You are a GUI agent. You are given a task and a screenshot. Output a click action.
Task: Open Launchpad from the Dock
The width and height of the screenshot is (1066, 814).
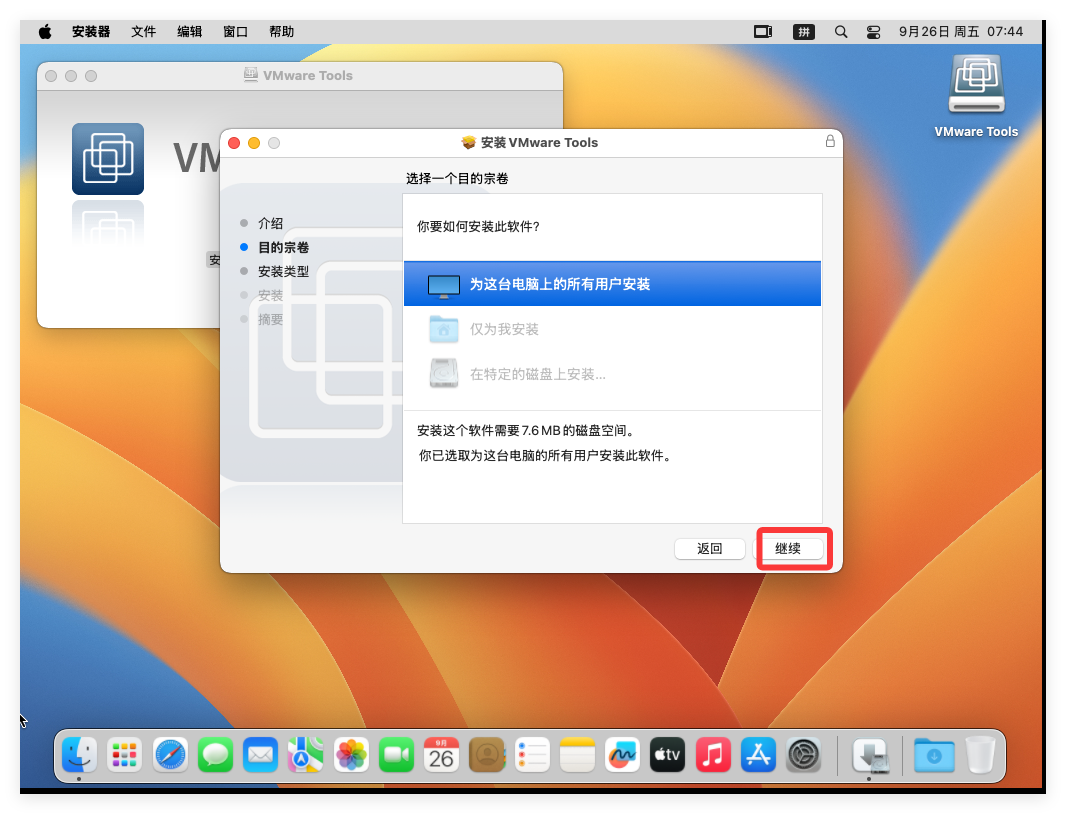[124, 755]
